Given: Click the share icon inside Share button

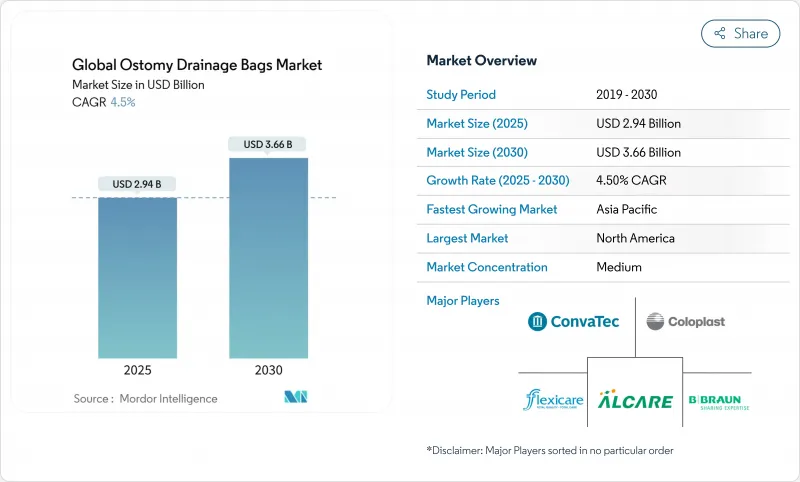Looking at the screenshot, I should click(719, 33).
